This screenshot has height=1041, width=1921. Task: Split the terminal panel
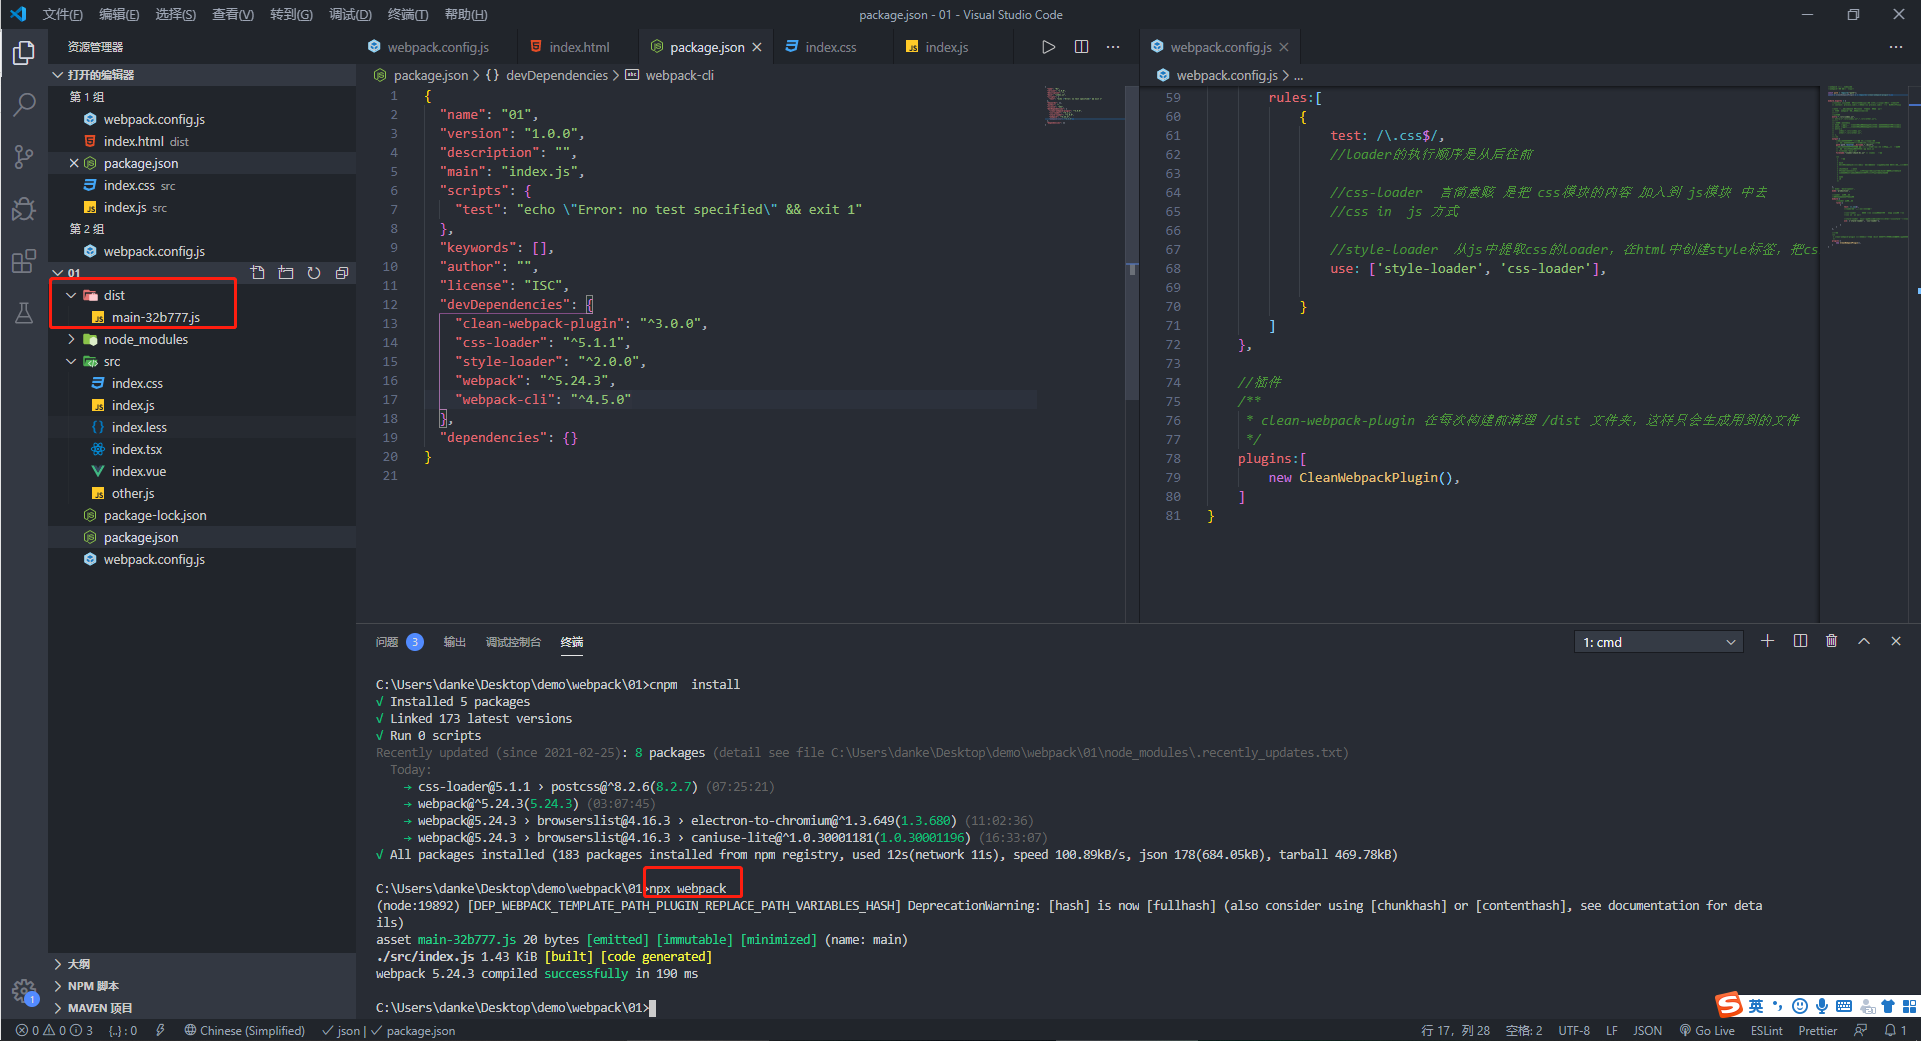pyautogui.click(x=1800, y=641)
